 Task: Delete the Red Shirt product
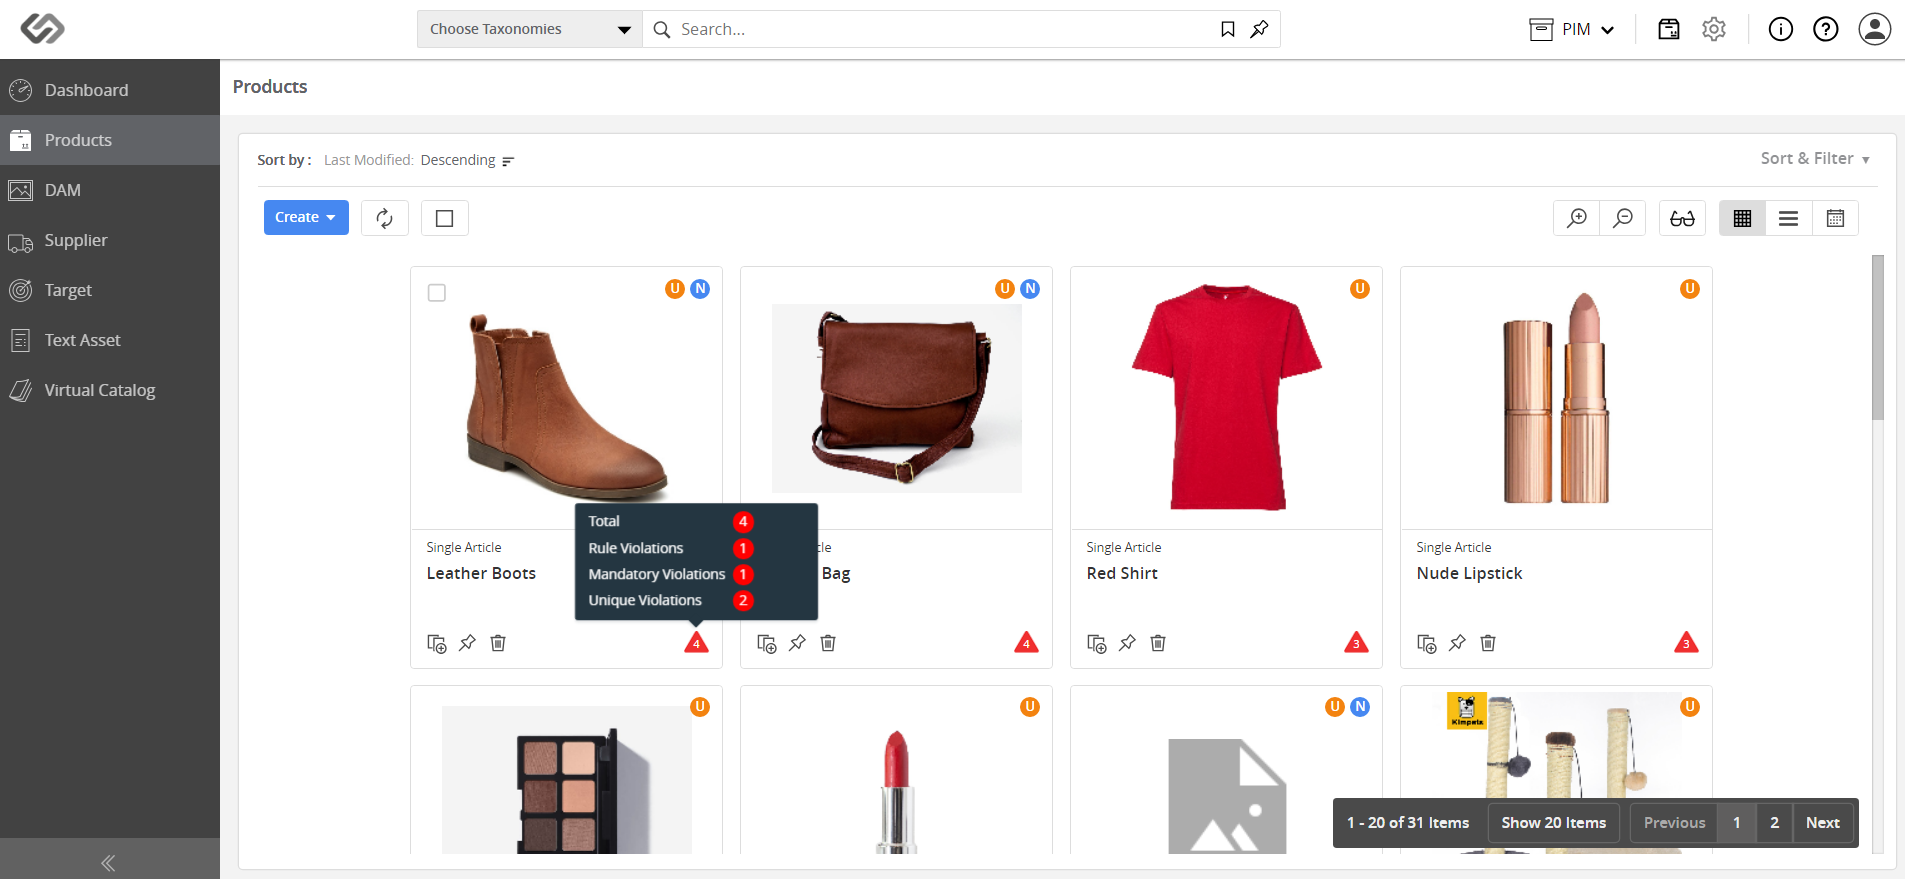1158,643
